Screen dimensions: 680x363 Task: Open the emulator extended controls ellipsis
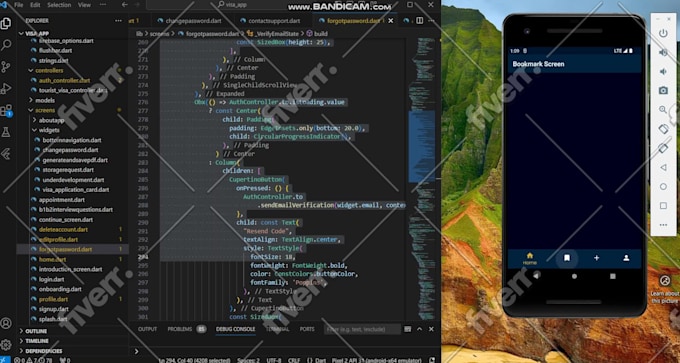click(663, 225)
